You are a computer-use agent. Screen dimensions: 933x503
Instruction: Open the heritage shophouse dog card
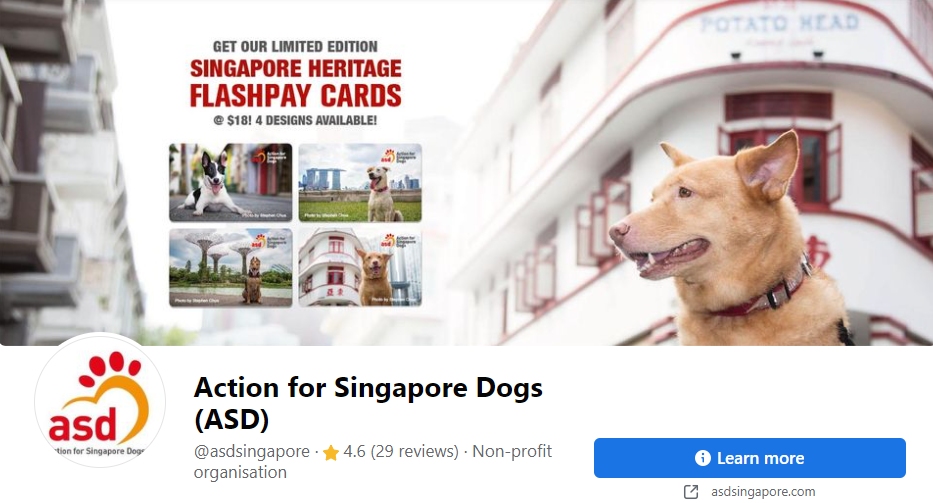[360, 267]
